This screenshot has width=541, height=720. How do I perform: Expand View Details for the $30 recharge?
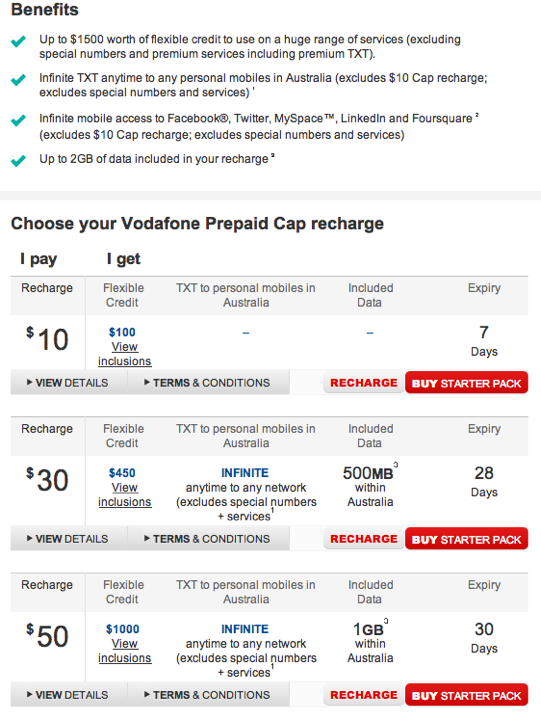(68, 539)
